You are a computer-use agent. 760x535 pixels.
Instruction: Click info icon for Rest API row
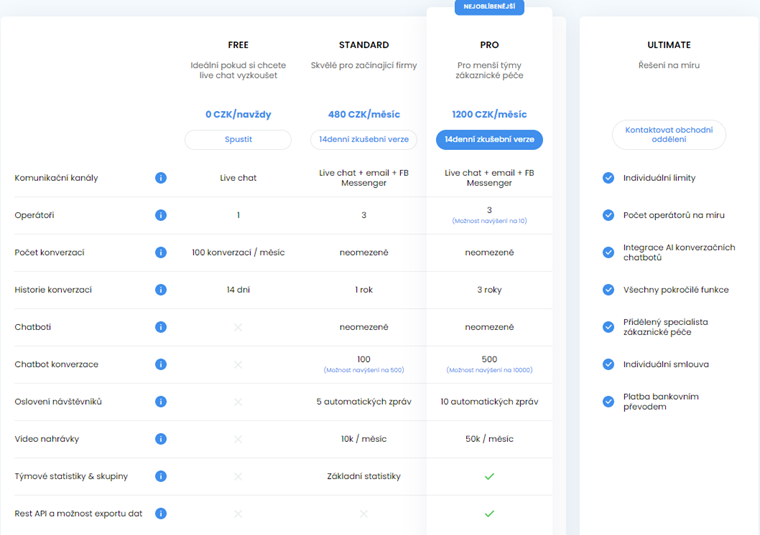tap(160, 513)
